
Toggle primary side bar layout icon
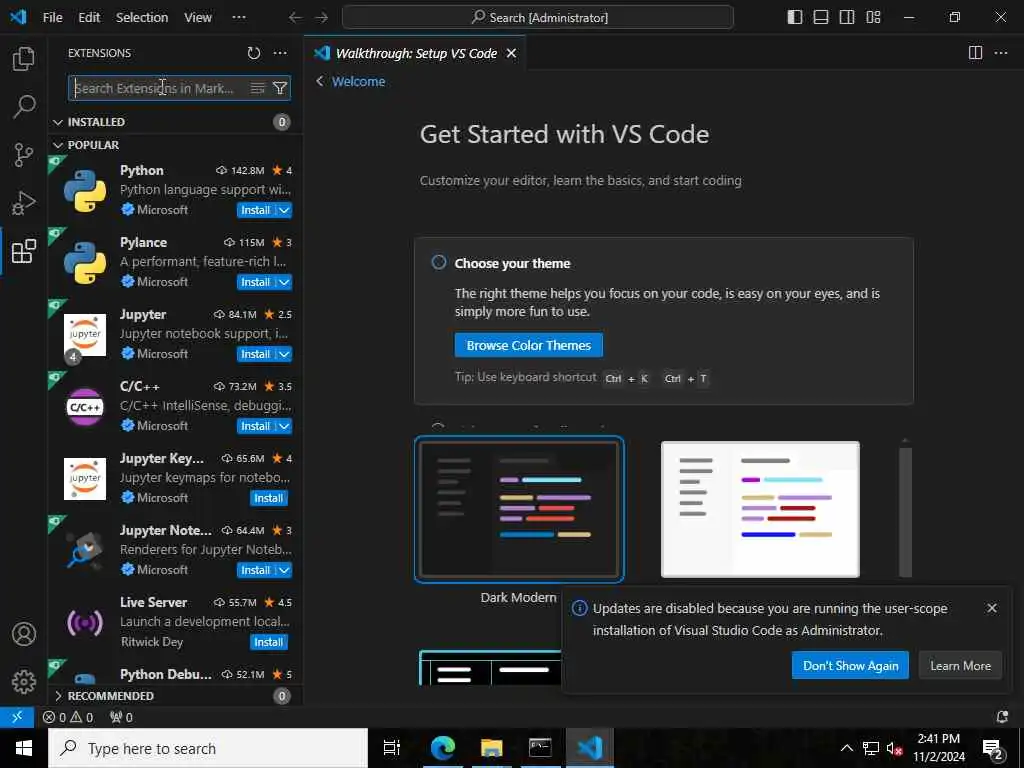(795, 18)
